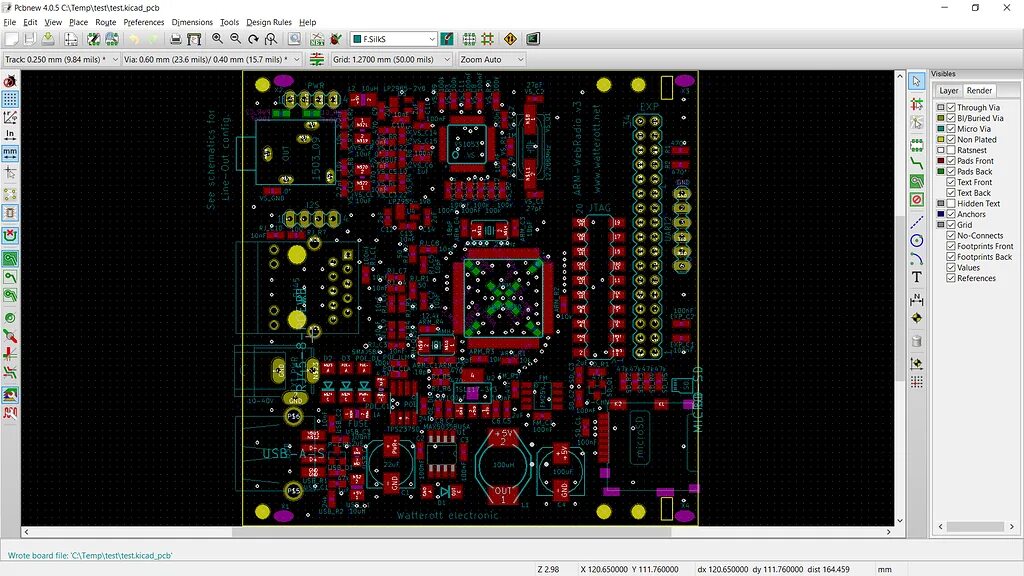The image size is (1024, 576).
Task: Select the Add graphic line tool
Action: point(917,223)
